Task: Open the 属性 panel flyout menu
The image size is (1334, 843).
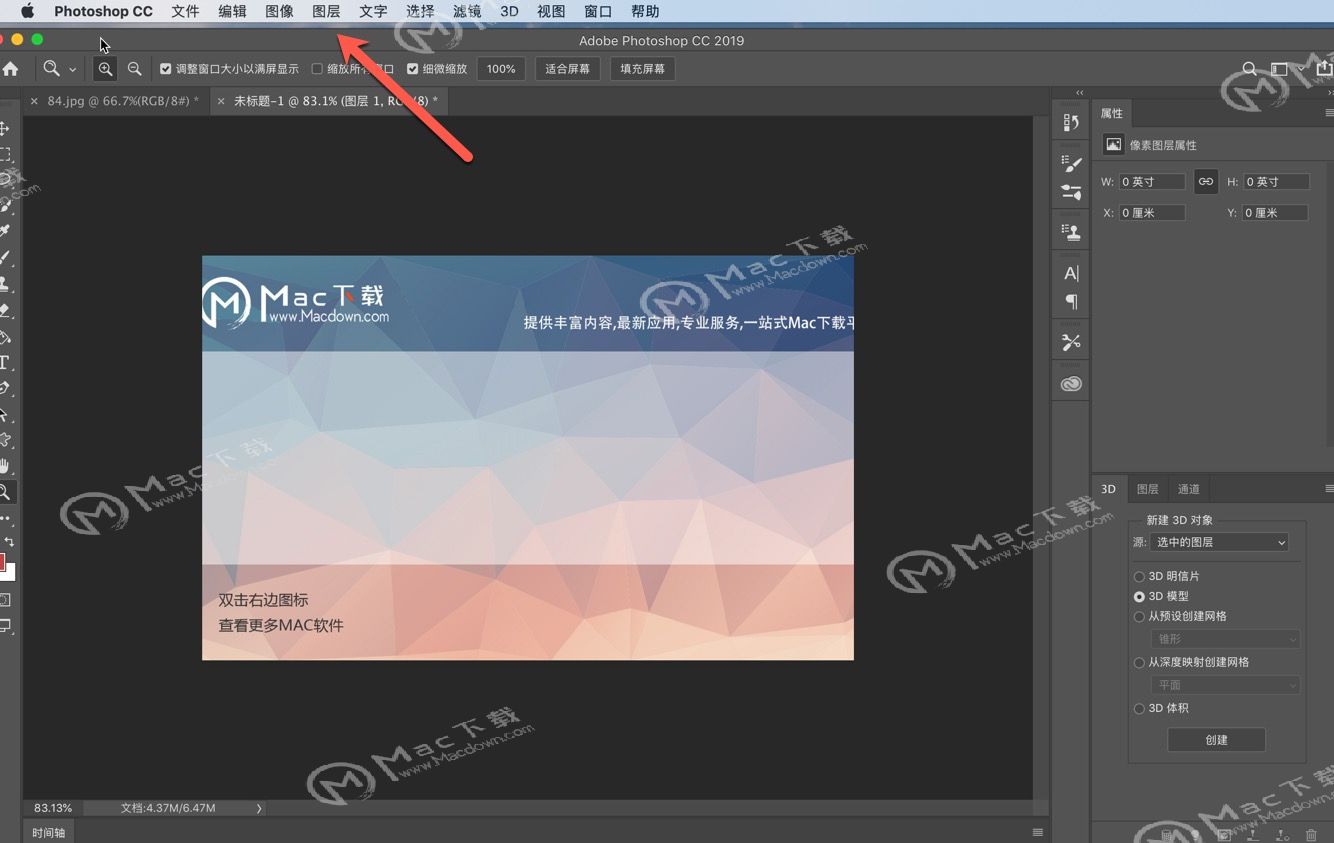Action: [1329, 113]
